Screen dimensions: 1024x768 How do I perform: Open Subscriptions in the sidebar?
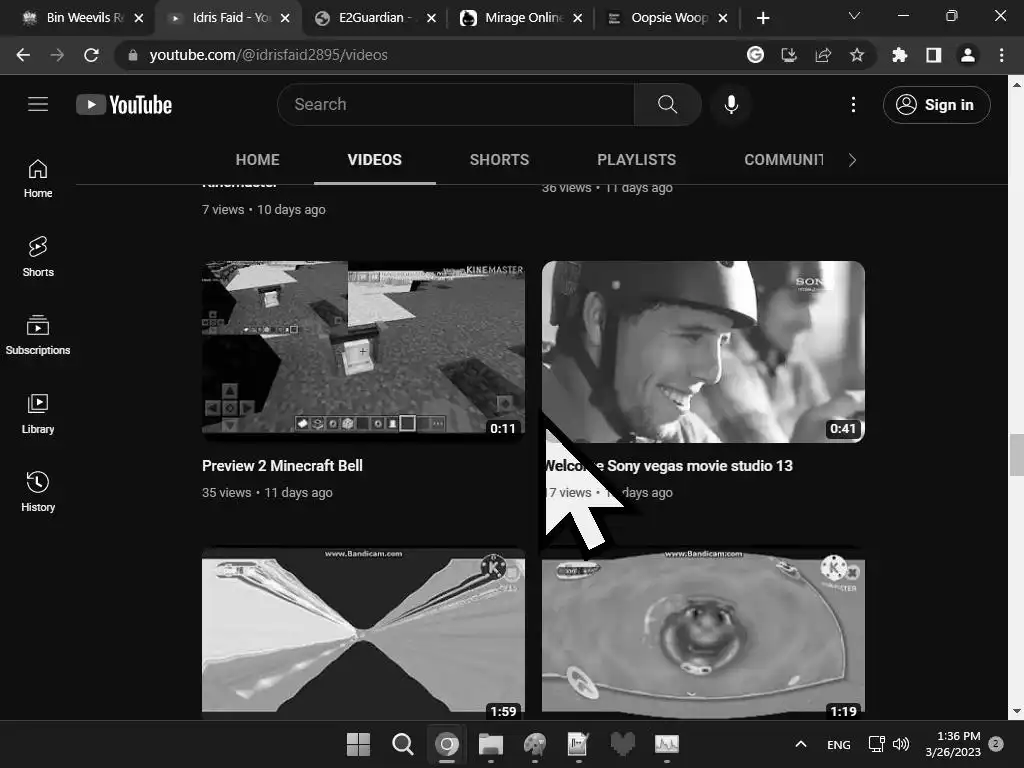click(38, 335)
